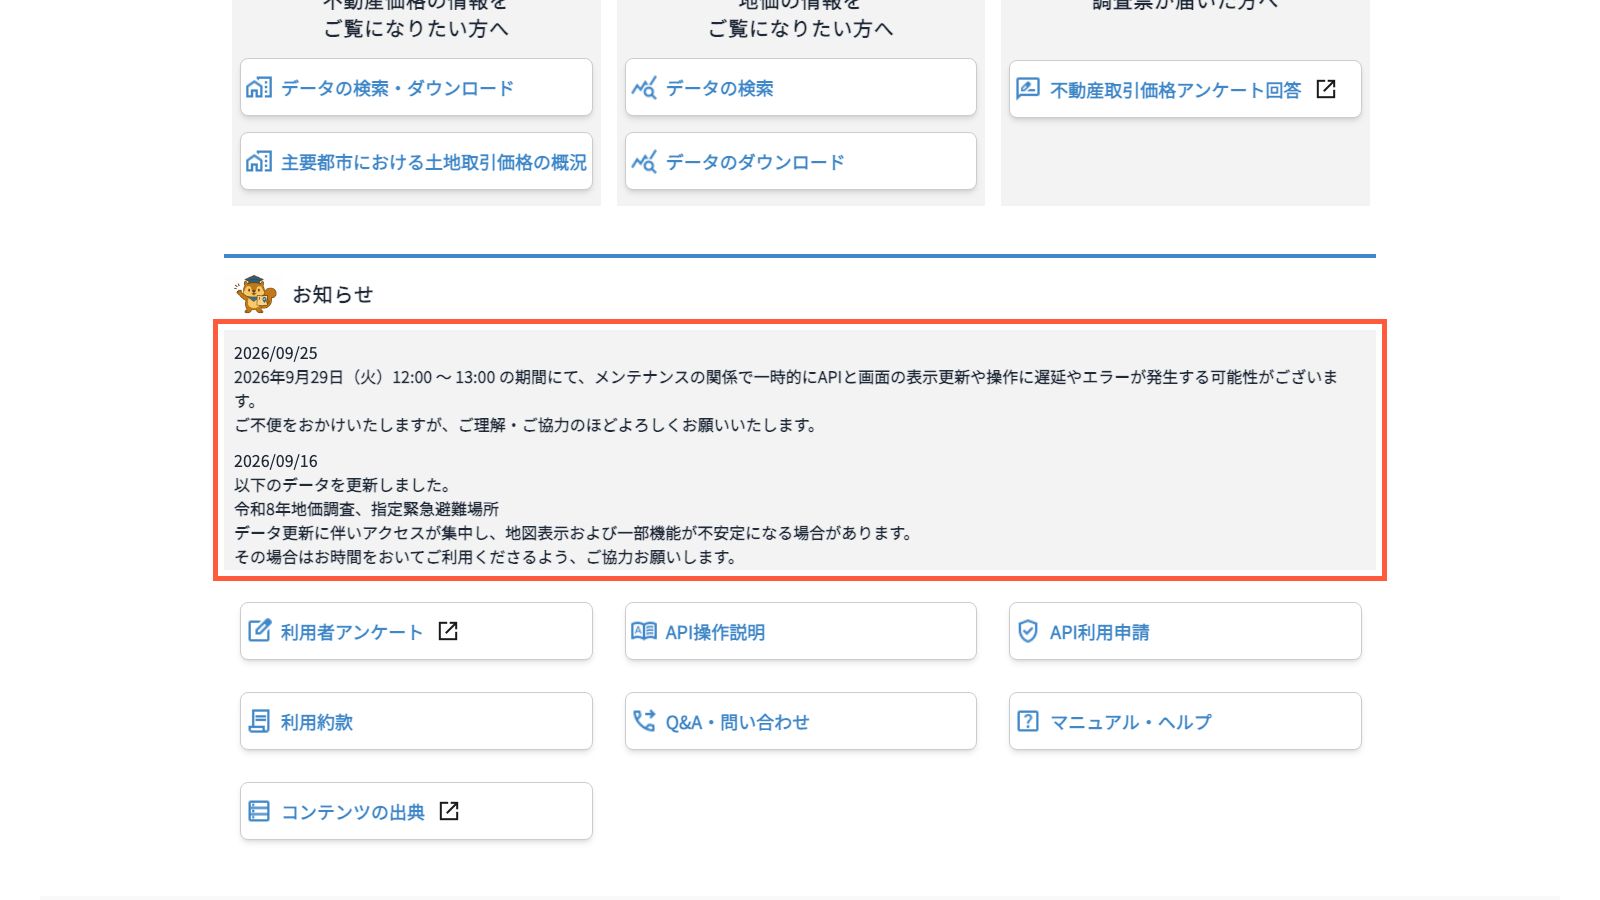The width and height of the screenshot is (1600, 900).
Task: Click the お知らせ heading text
Action: click(x=333, y=294)
